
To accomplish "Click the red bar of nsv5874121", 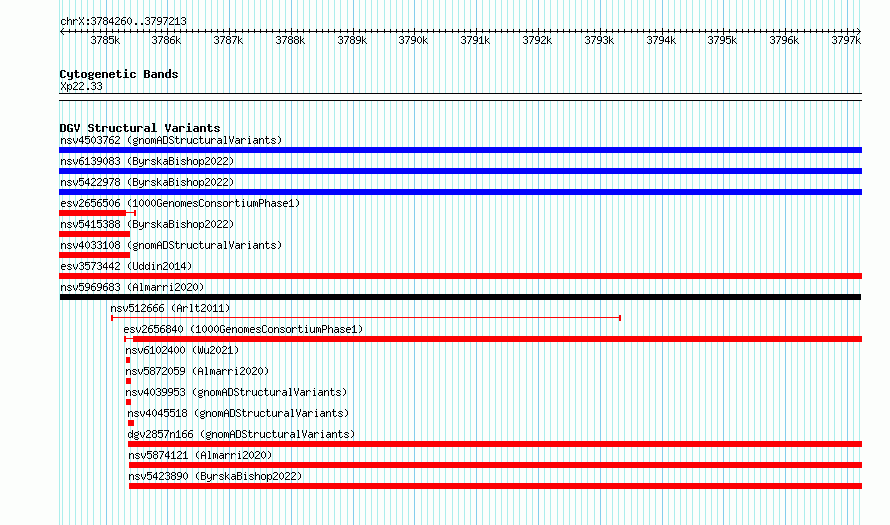I will [x=496, y=465].
